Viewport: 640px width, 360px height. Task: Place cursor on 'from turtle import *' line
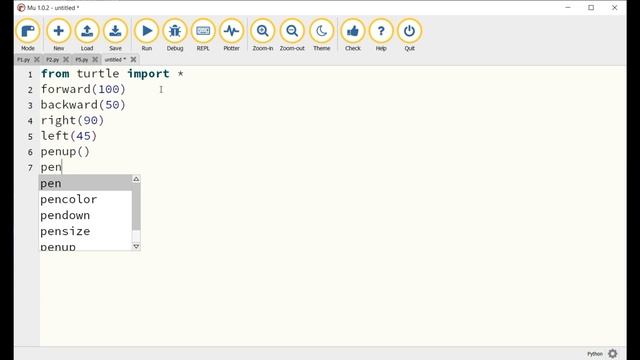point(112,74)
